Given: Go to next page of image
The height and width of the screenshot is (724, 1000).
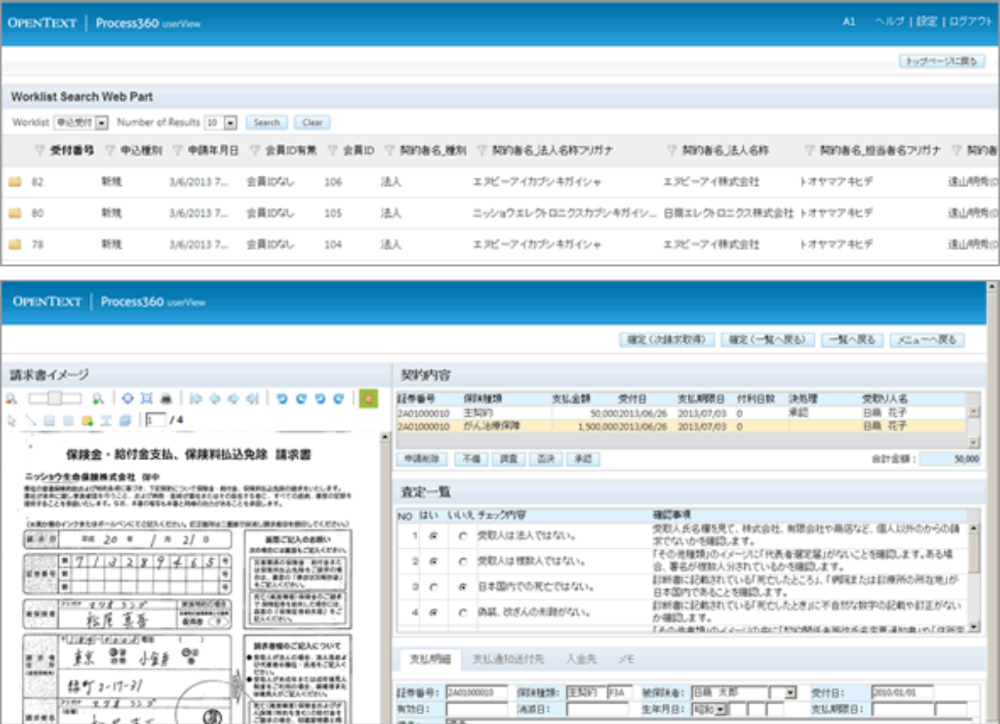Looking at the screenshot, I should (x=233, y=399).
